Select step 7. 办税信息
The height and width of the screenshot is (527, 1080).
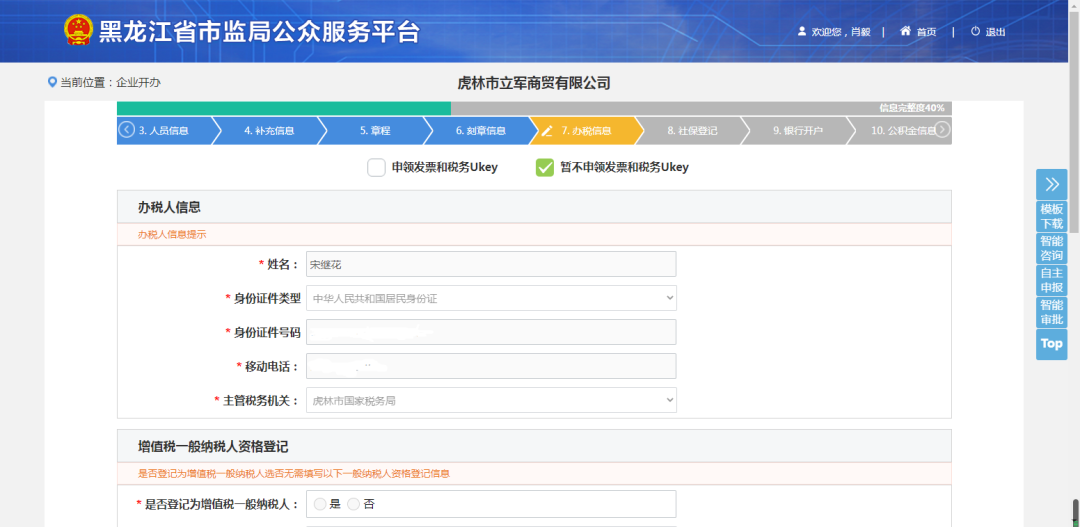[x=586, y=131]
